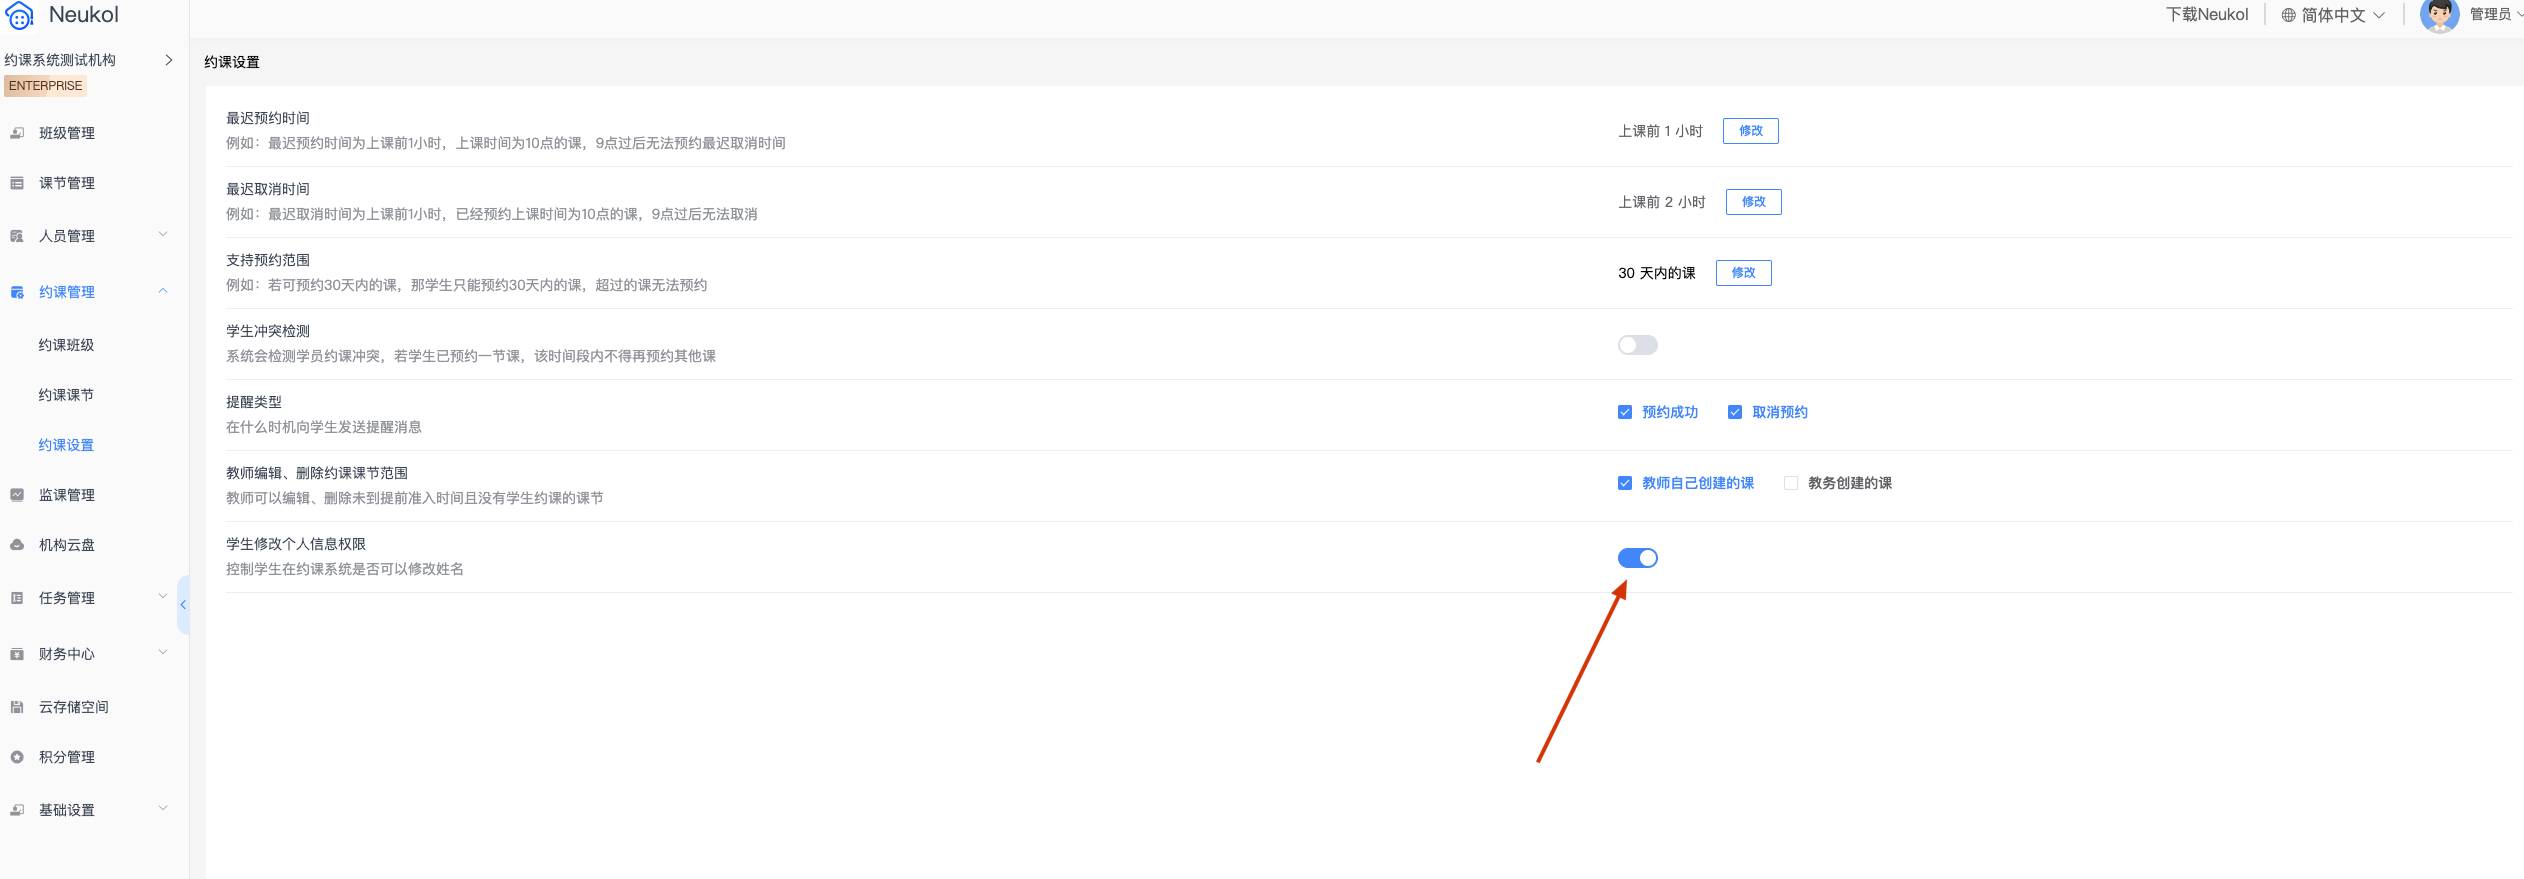Click the 约课管理 sidebar icon

[17, 292]
